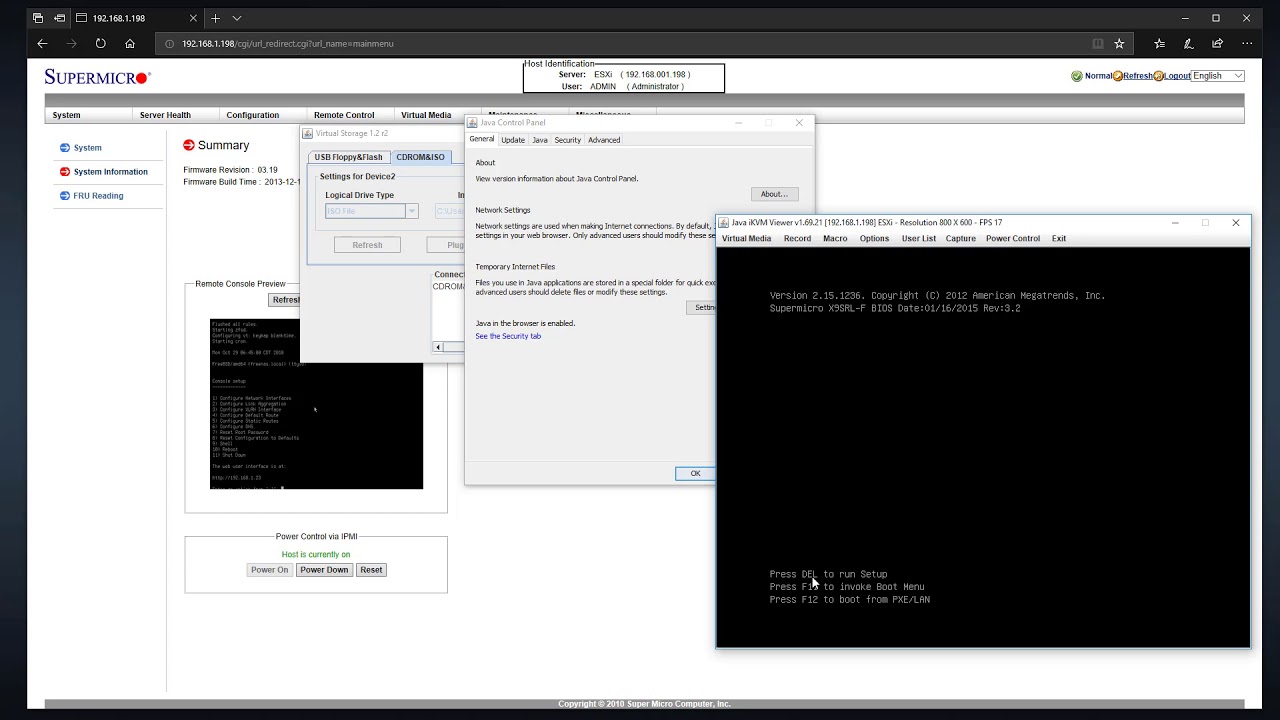Switch to USB Floppy&Flash tab

point(348,157)
